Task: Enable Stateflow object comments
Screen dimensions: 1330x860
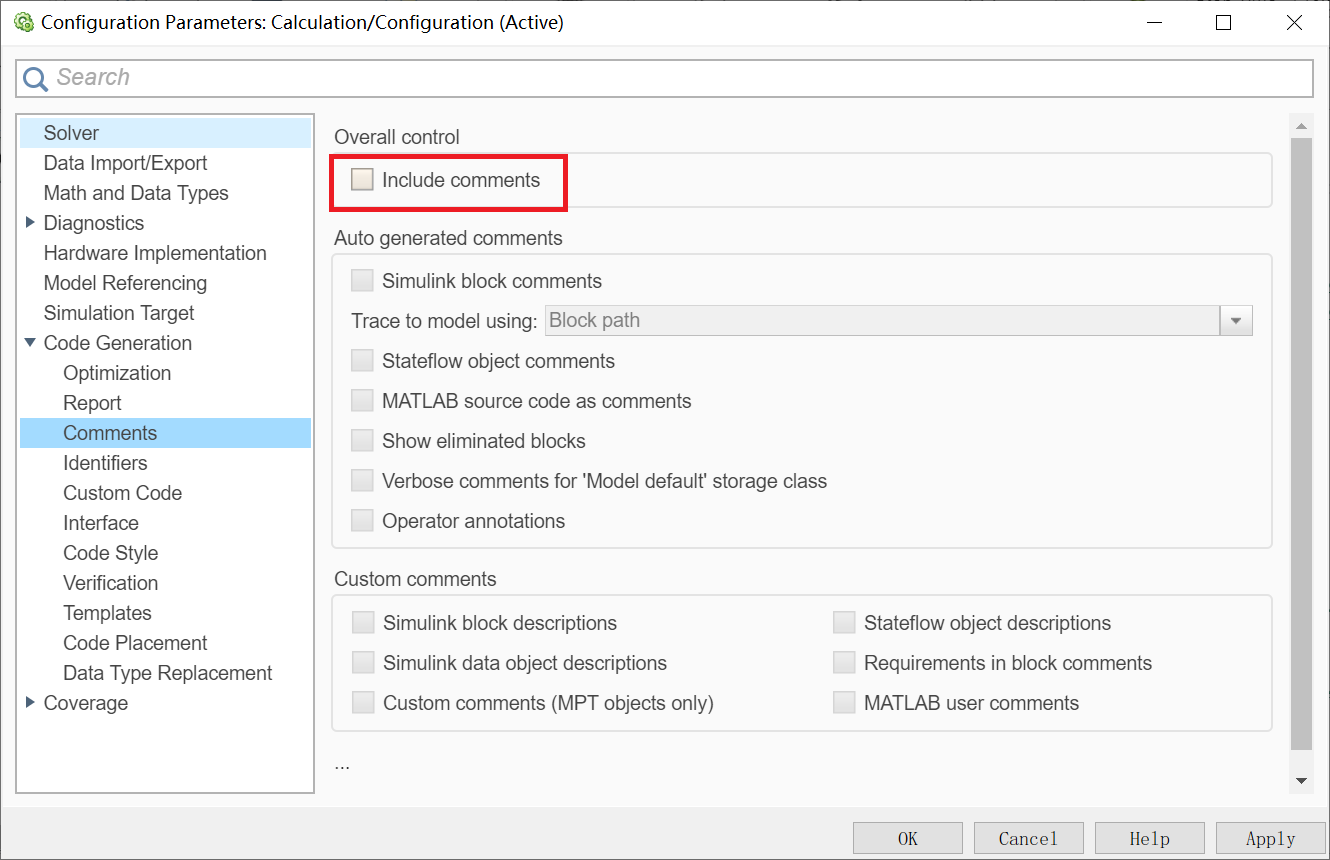Action: tap(361, 360)
